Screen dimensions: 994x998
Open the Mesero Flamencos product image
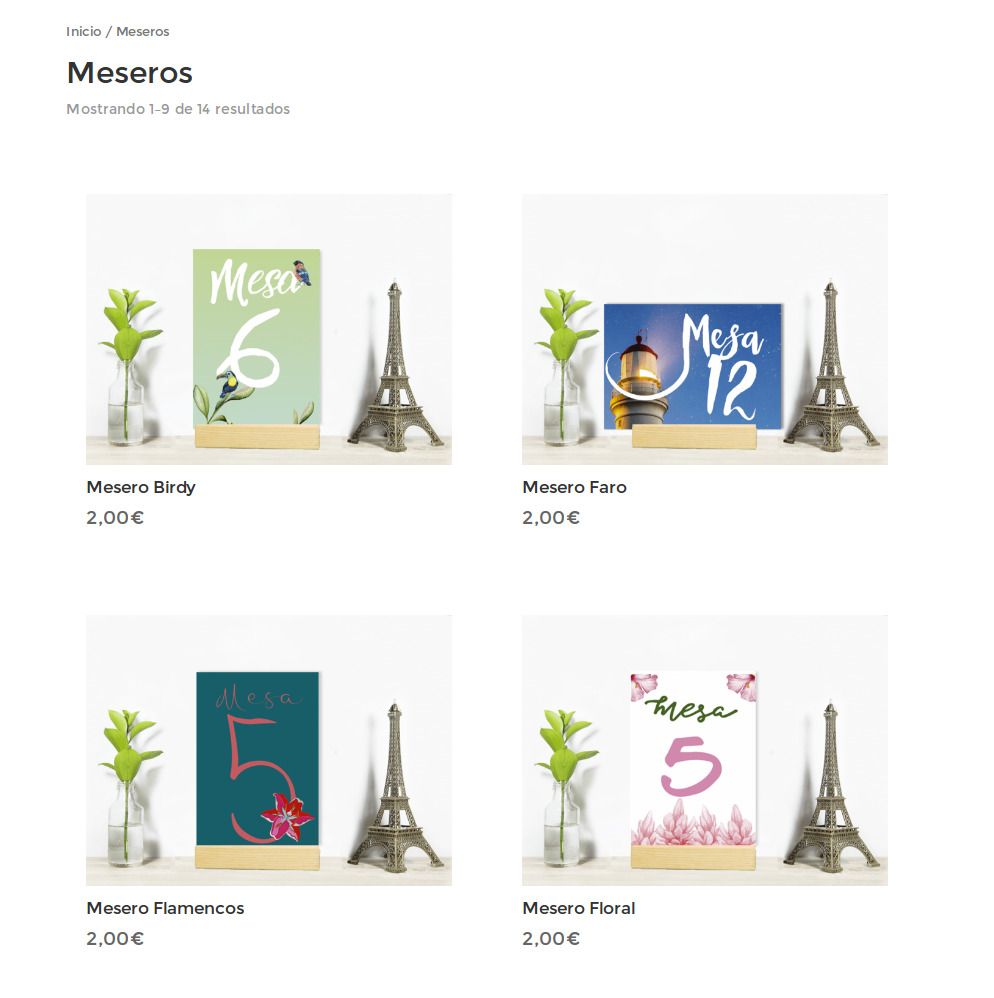coord(269,750)
